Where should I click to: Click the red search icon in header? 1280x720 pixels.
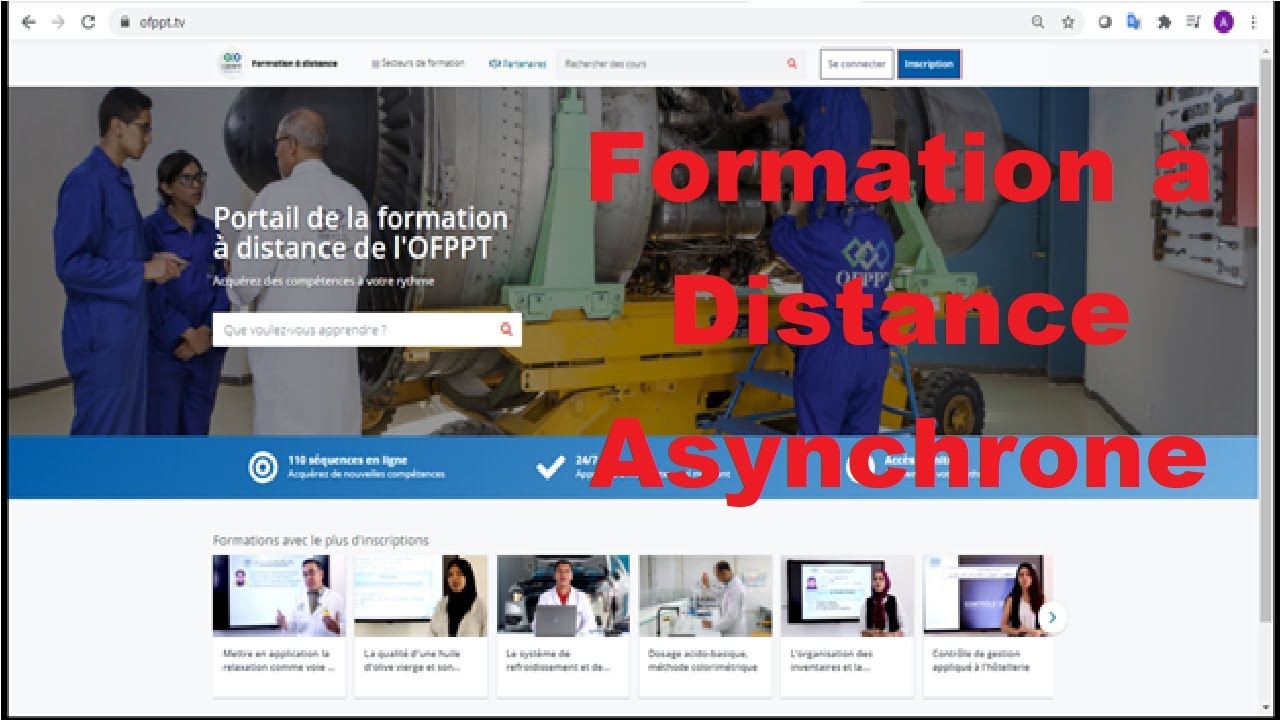[792, 63]
